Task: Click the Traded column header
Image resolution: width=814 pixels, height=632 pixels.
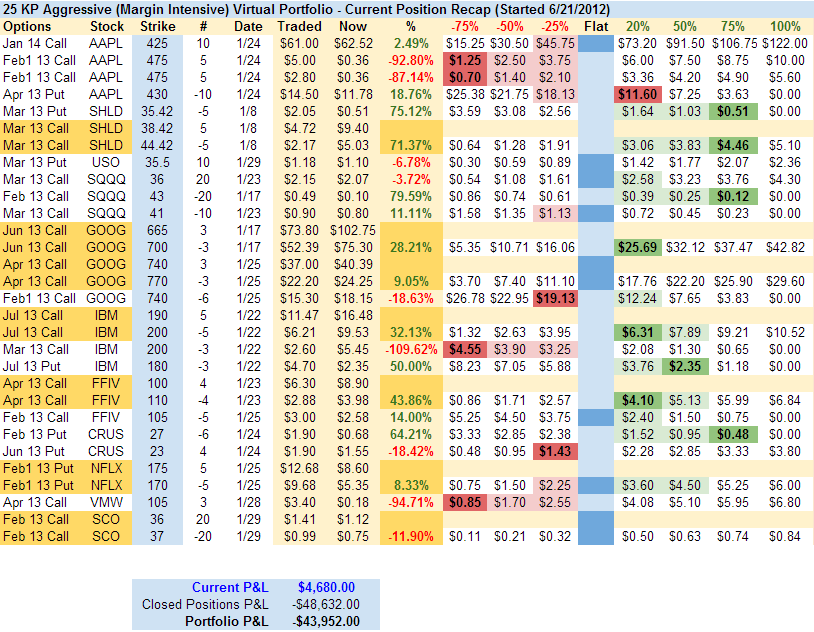Action: click(299, 24)
